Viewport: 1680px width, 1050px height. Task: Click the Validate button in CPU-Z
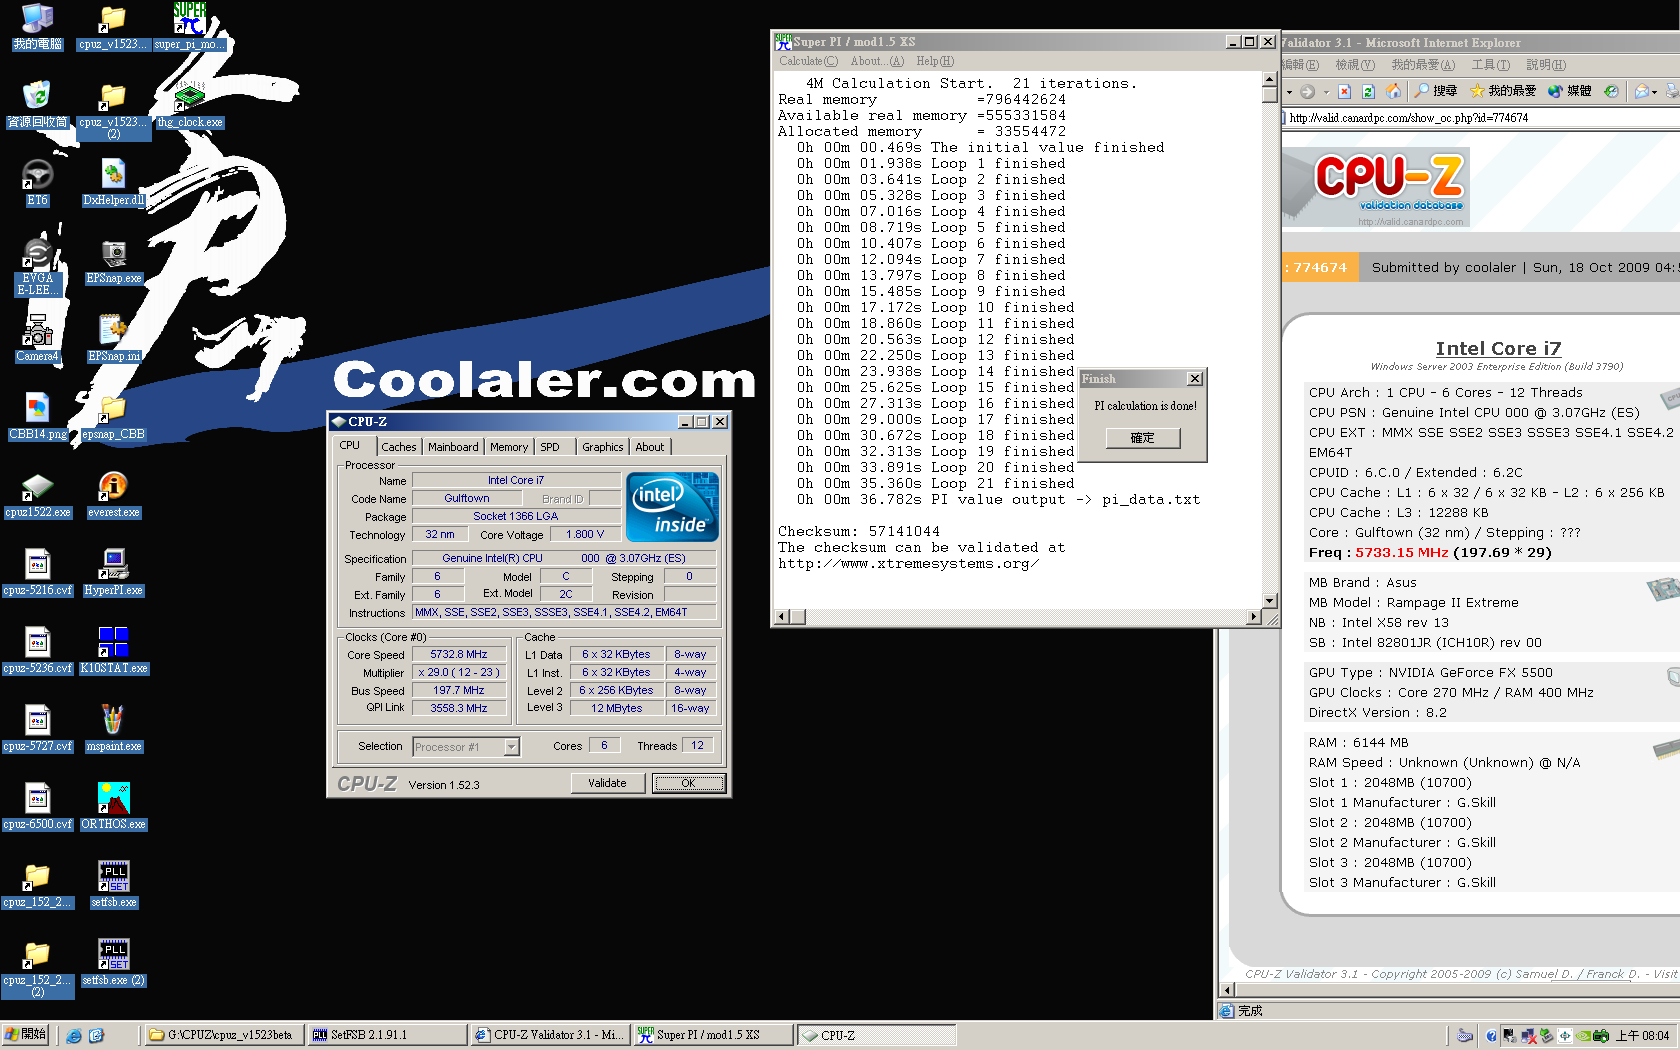coord(607,783)
